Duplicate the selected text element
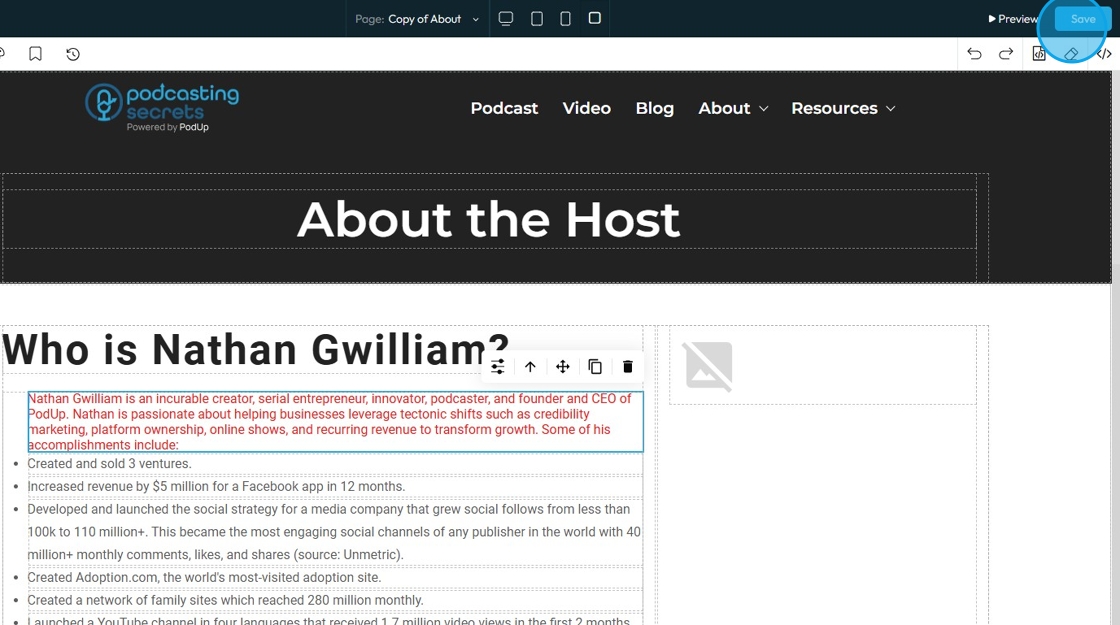Viewport: 1120px width, 625px height. (595, 366)
